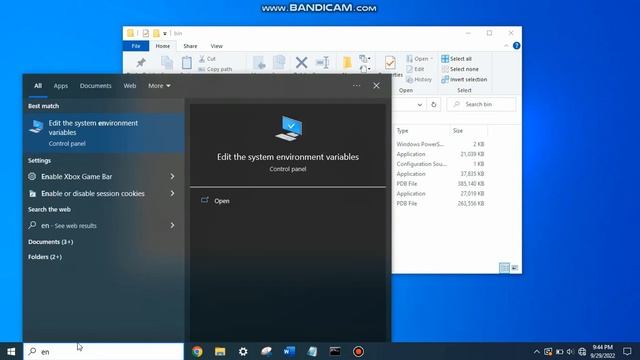Click Invert selection in Explorer ribbon
The width and height of the screenshot is (640, 360).
click(x=464, y=79)
